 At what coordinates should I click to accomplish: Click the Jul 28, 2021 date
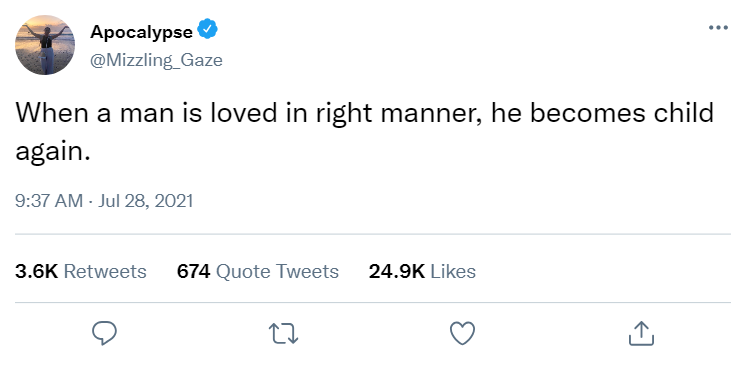click(146, 201)
